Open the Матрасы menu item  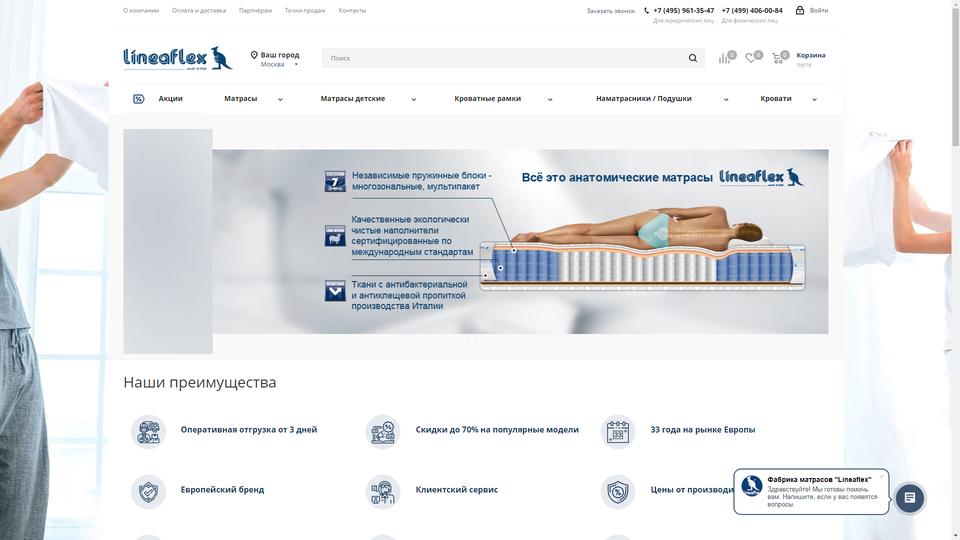[x=241, y=99]
